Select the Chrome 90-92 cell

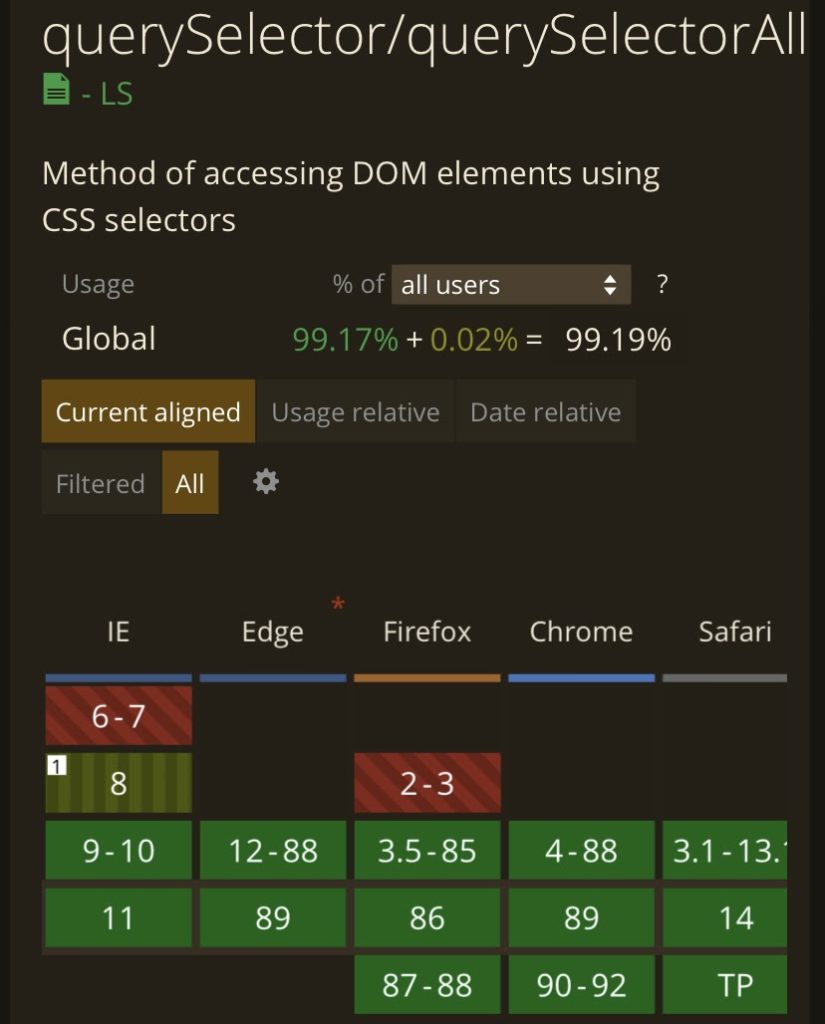[x=581, y=984]
